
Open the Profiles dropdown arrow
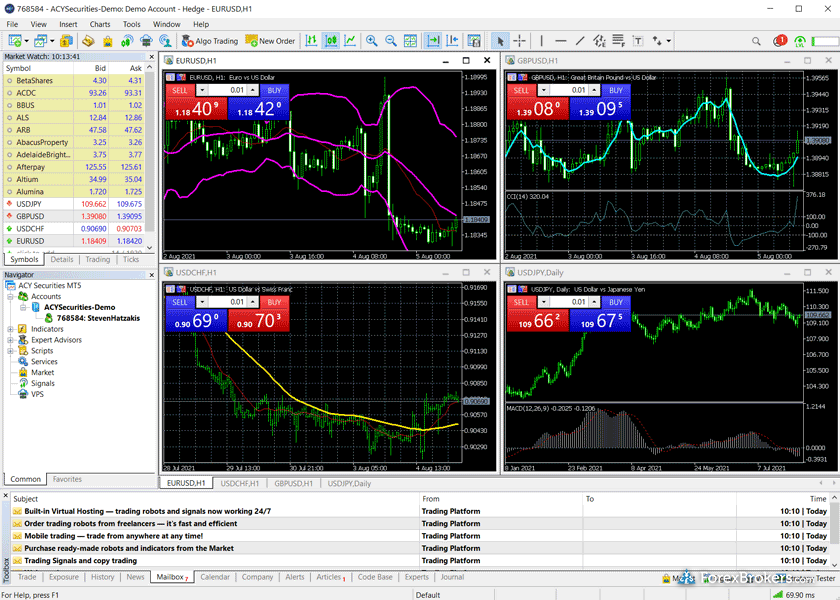52,41
